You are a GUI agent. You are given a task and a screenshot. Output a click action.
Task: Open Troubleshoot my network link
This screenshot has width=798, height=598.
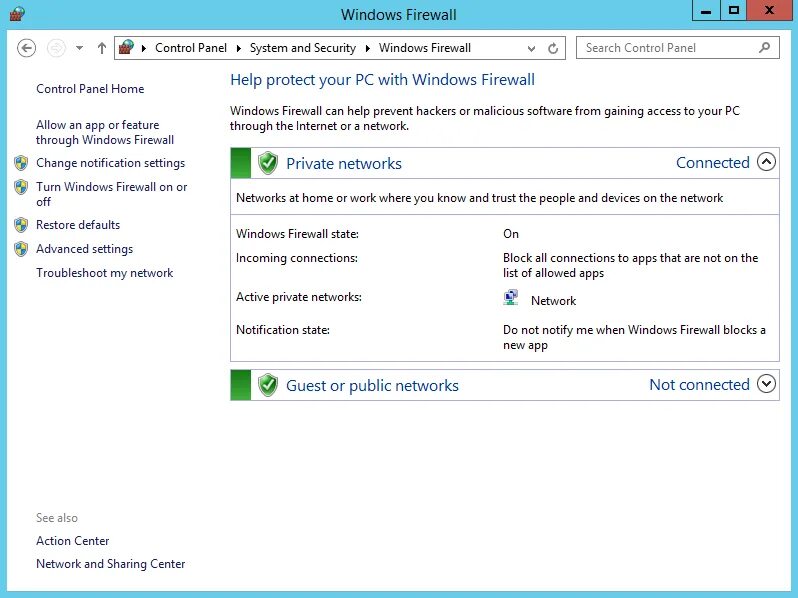[x=104, y=273]
